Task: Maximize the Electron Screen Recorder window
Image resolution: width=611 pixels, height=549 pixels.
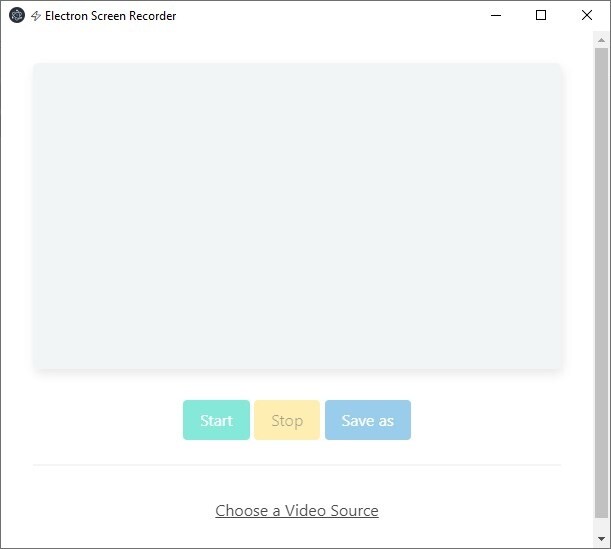Action: (x=541, y=16)
